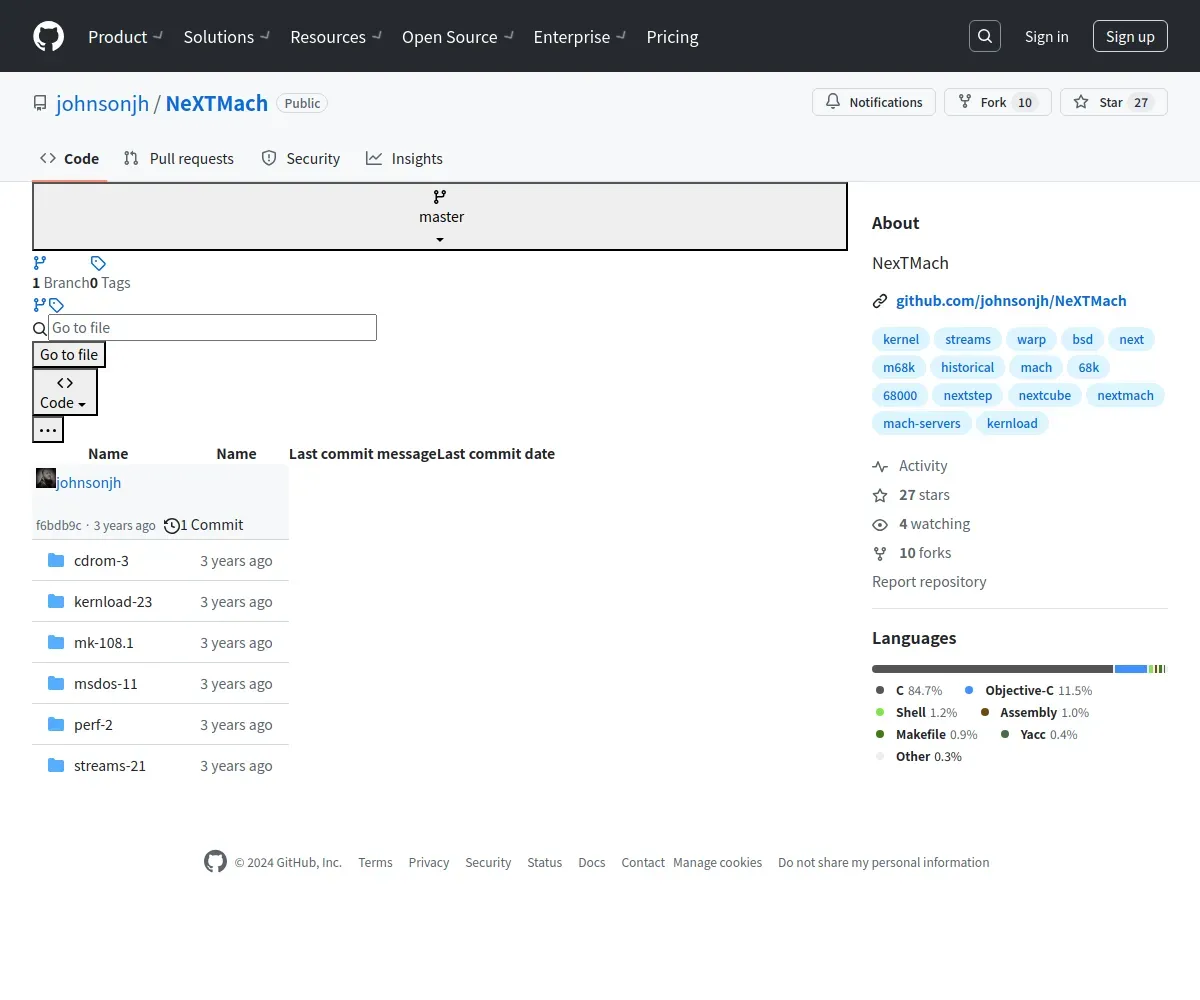The width and height of the screenshot is (1200, 1000).
Task: Open github.com/johnsonjh/NeXTMach link
Action: (1011, 300)
